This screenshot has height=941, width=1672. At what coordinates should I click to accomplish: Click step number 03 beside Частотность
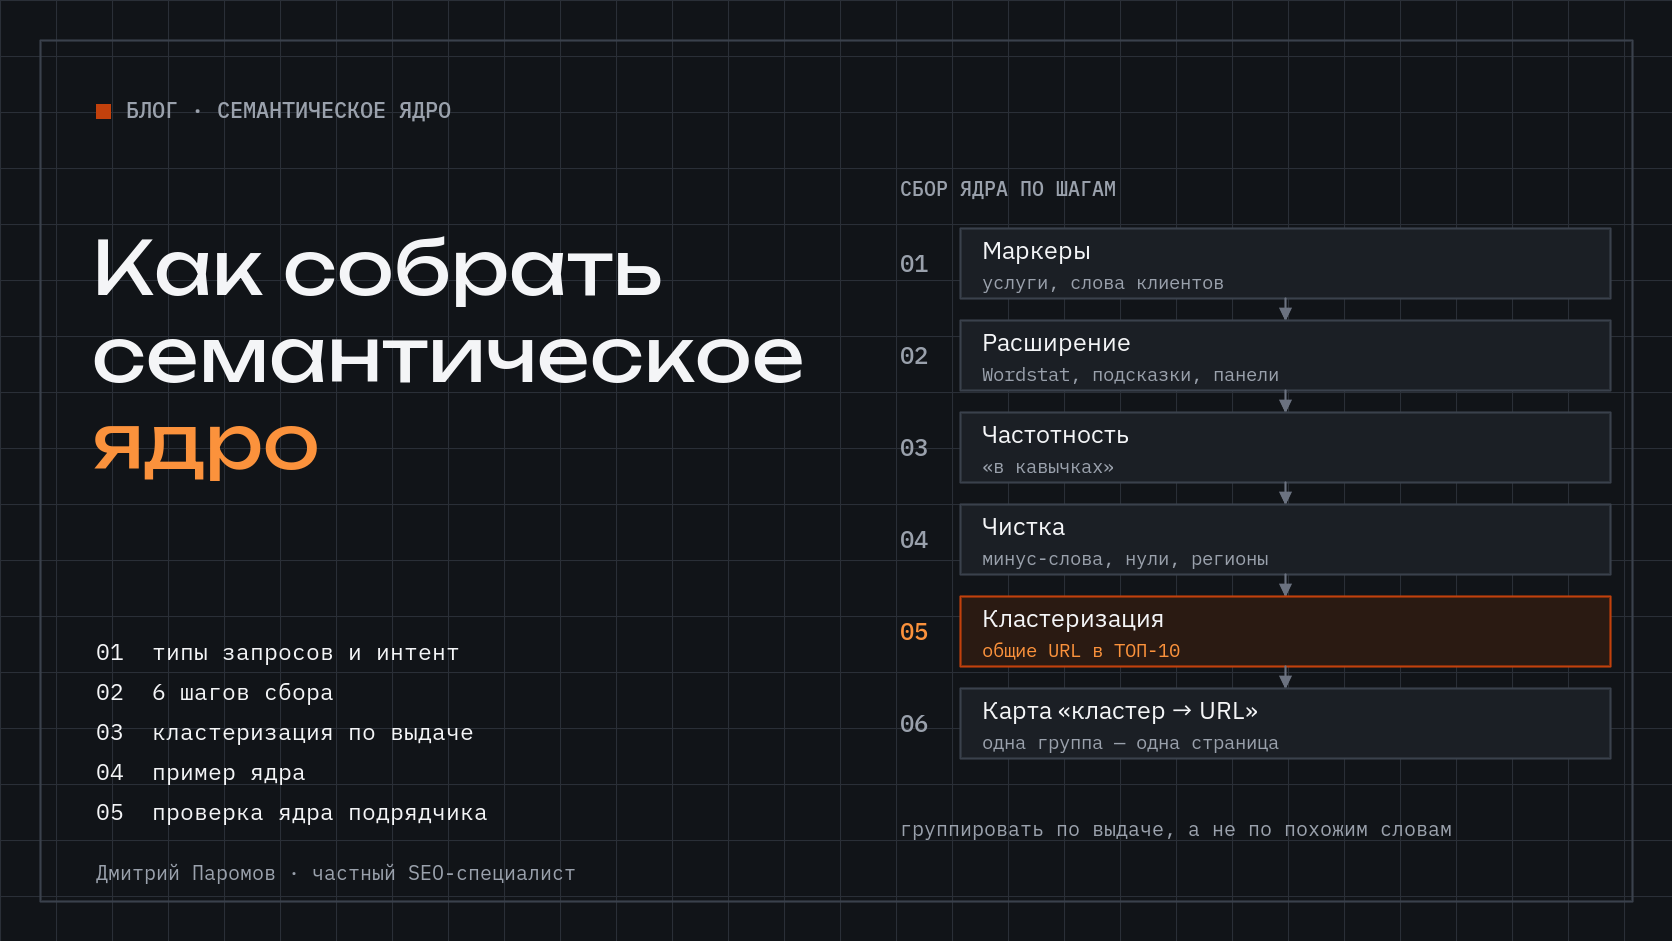click(x=914, y=448)
